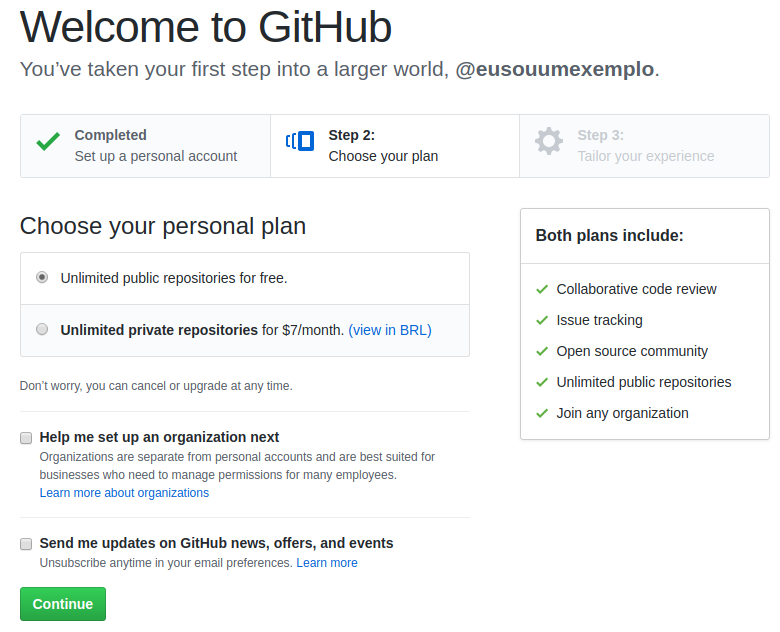The image size is (780, 632).
Task: Click the Step 3 gear icon
Action: (x=549, y=141)
